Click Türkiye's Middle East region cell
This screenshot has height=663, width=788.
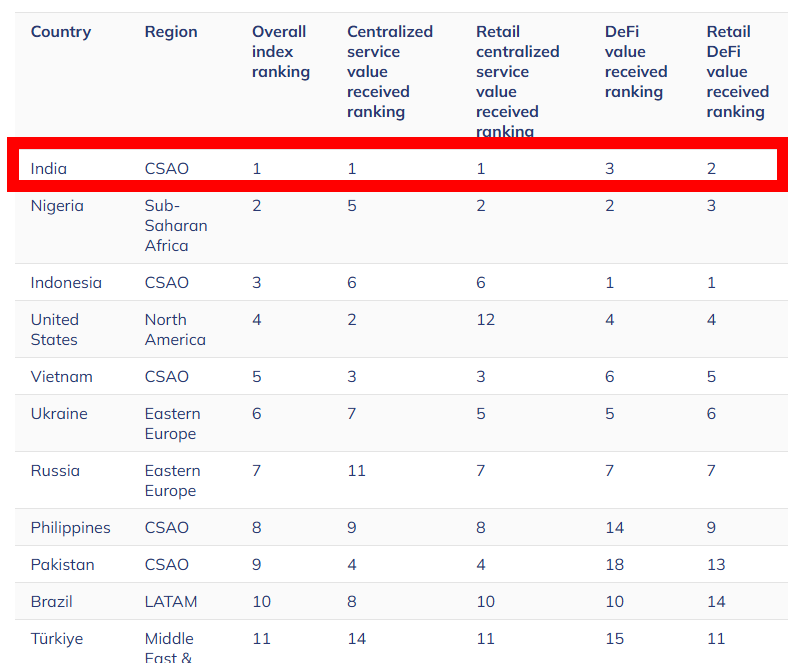tap(169, 647)
